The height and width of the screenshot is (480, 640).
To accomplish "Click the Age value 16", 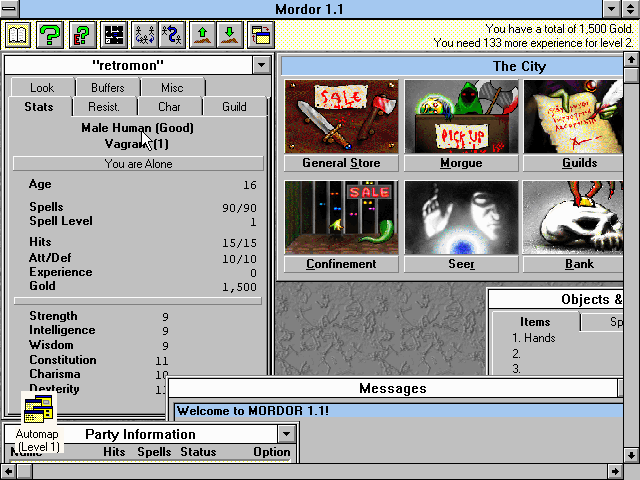I will click(250, 185).
